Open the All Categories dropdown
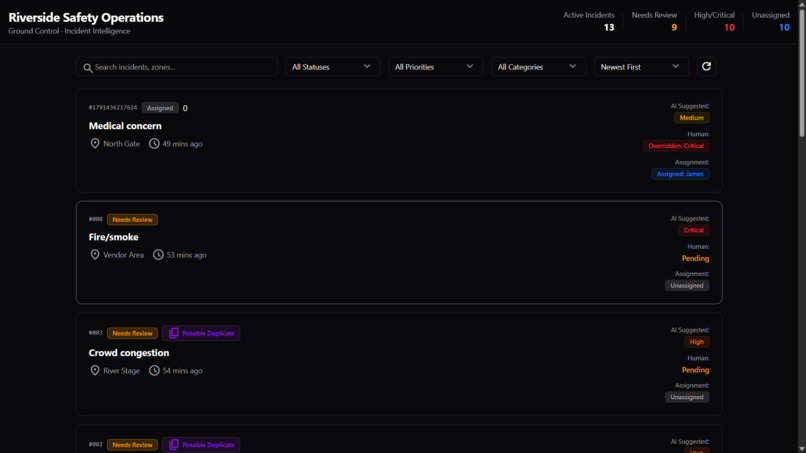The height and width of the screenshot is (453, 806). tap(538, 67)
